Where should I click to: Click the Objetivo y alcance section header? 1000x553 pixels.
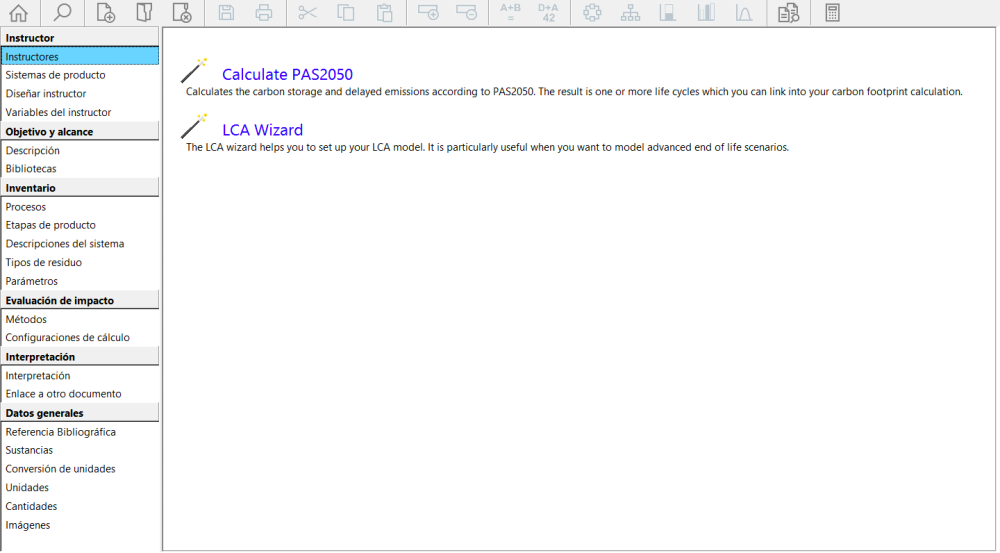pyautogui.click(x=80, y=131)
